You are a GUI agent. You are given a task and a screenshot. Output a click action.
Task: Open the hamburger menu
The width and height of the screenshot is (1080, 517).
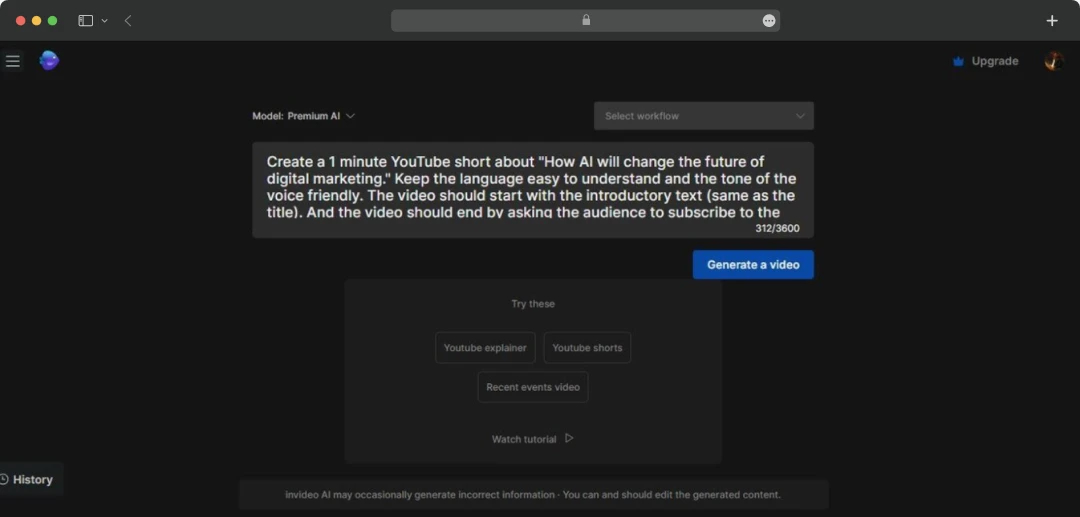pyautogui.click(x=12, y=61)
